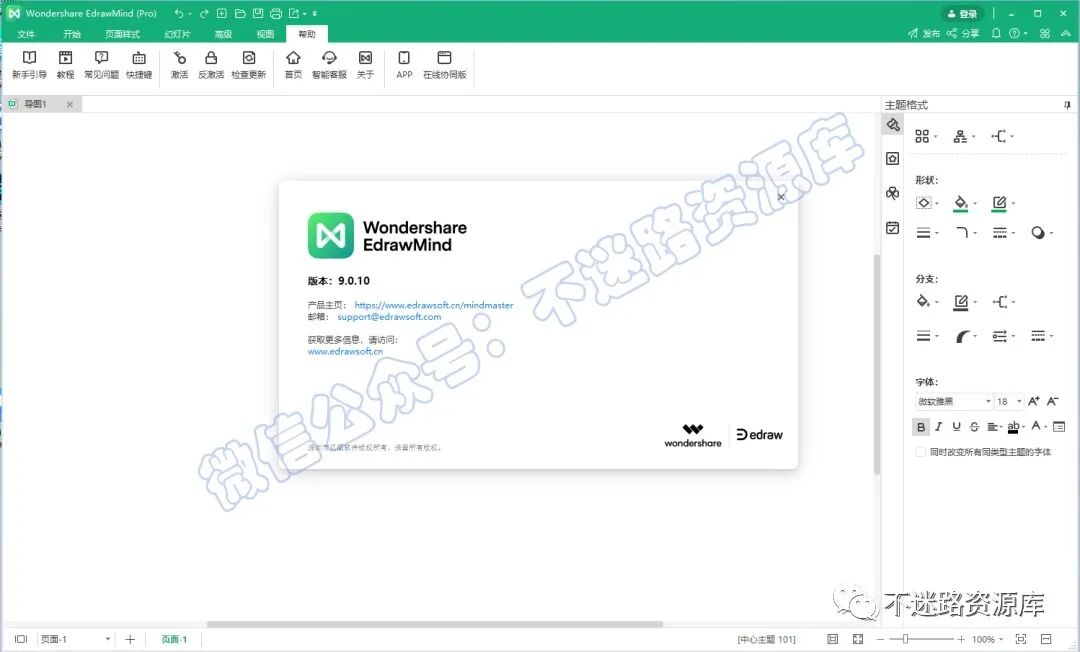Open the 首页 home page icon

pyautogui.click(x=293, y=65)
